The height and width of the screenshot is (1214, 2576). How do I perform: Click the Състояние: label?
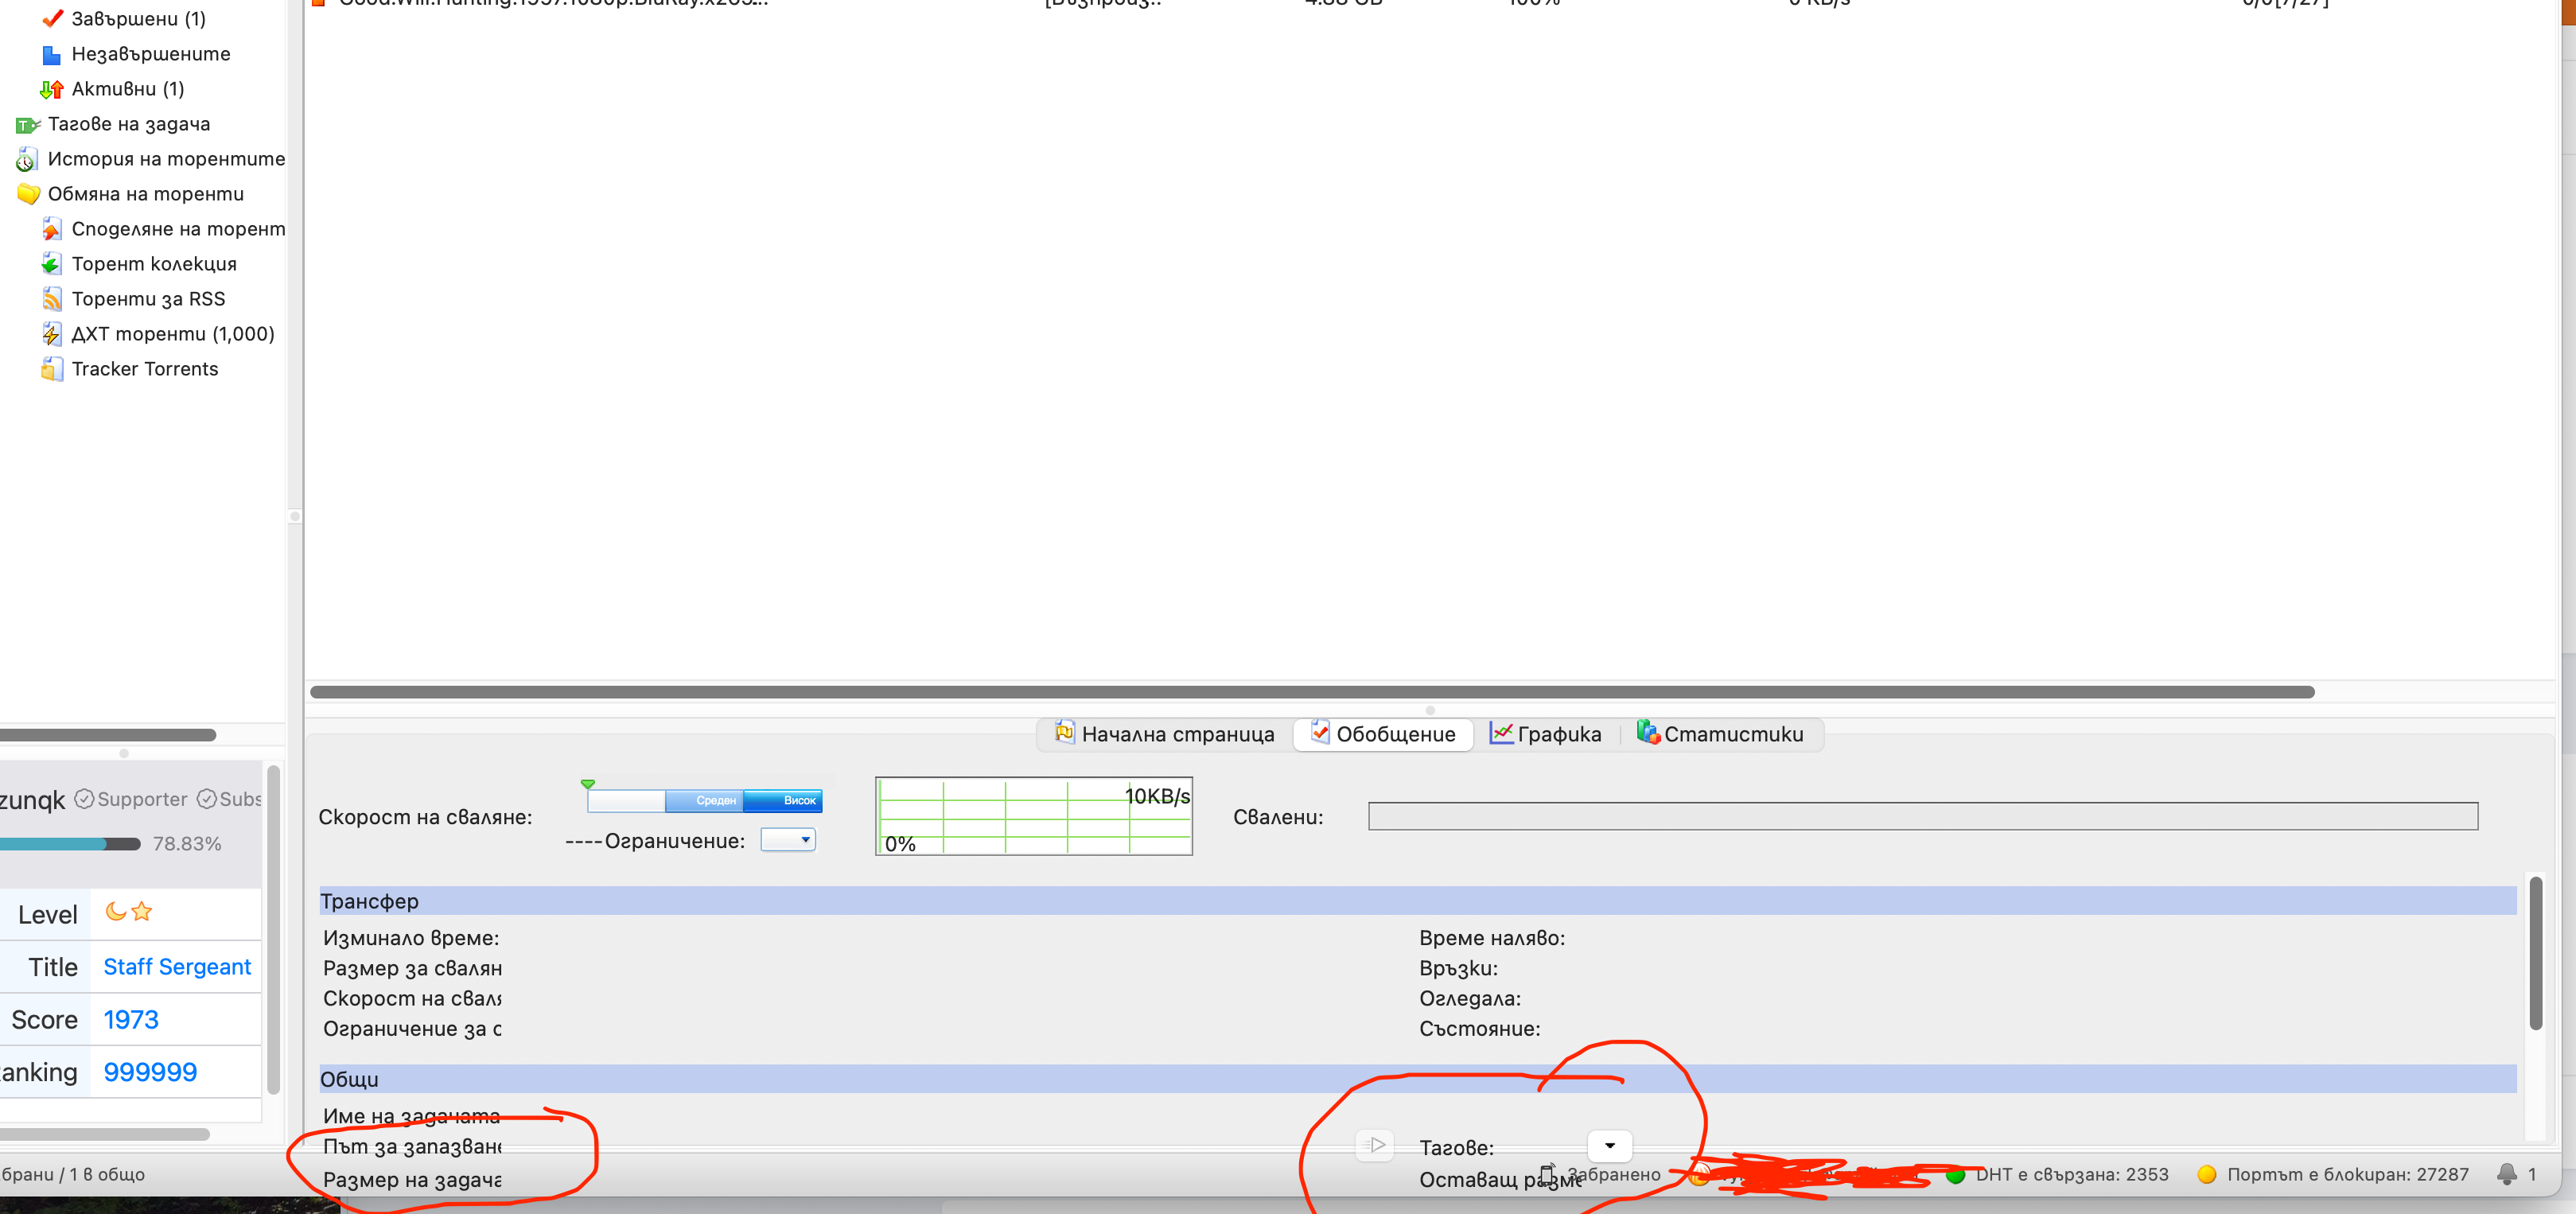pyautogui.click(x=1479, y=1028)
